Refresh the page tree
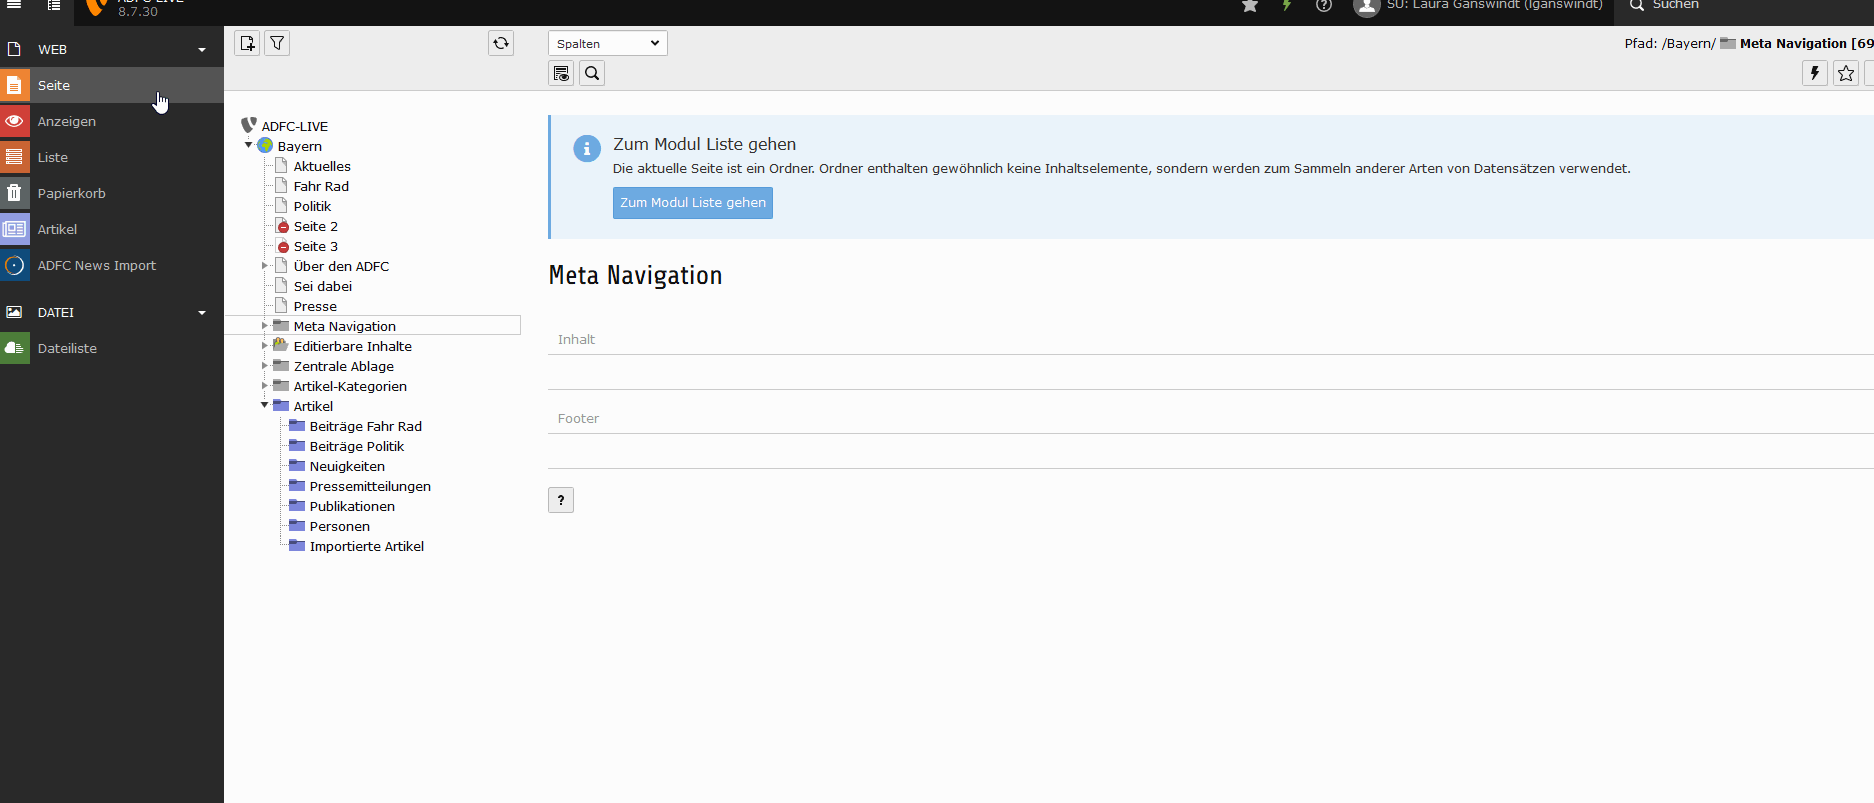This screenshot has height=803, width=1874. point(501,43)
